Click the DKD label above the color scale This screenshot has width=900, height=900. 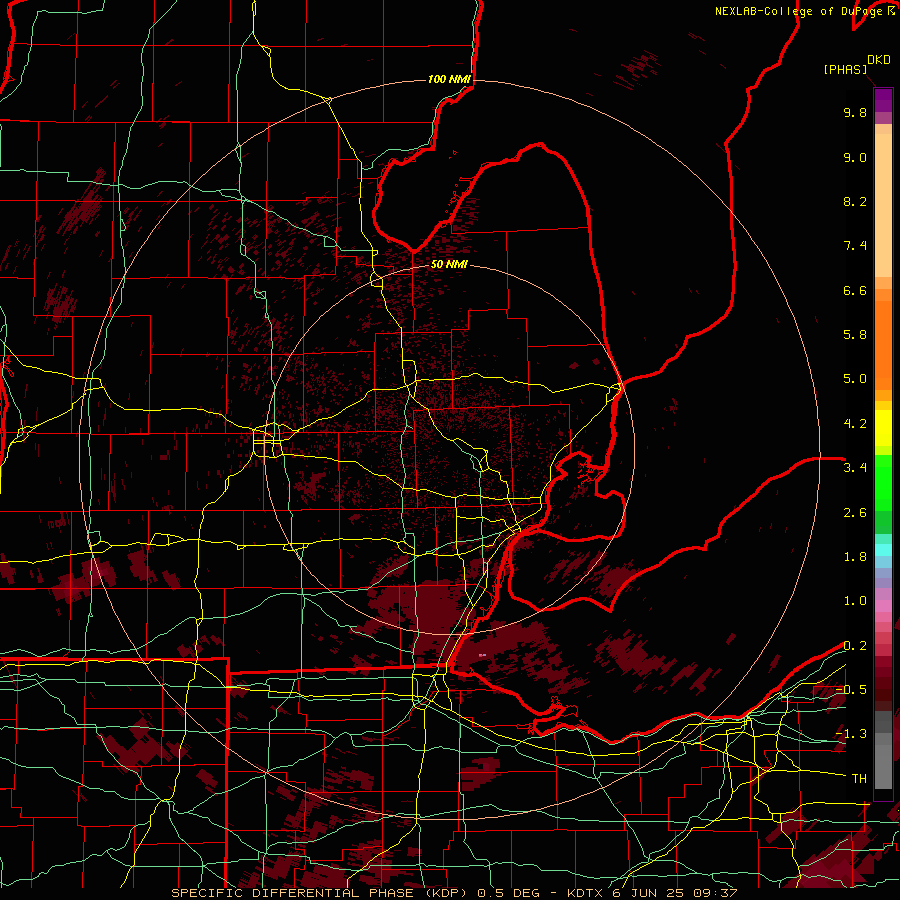879,60
